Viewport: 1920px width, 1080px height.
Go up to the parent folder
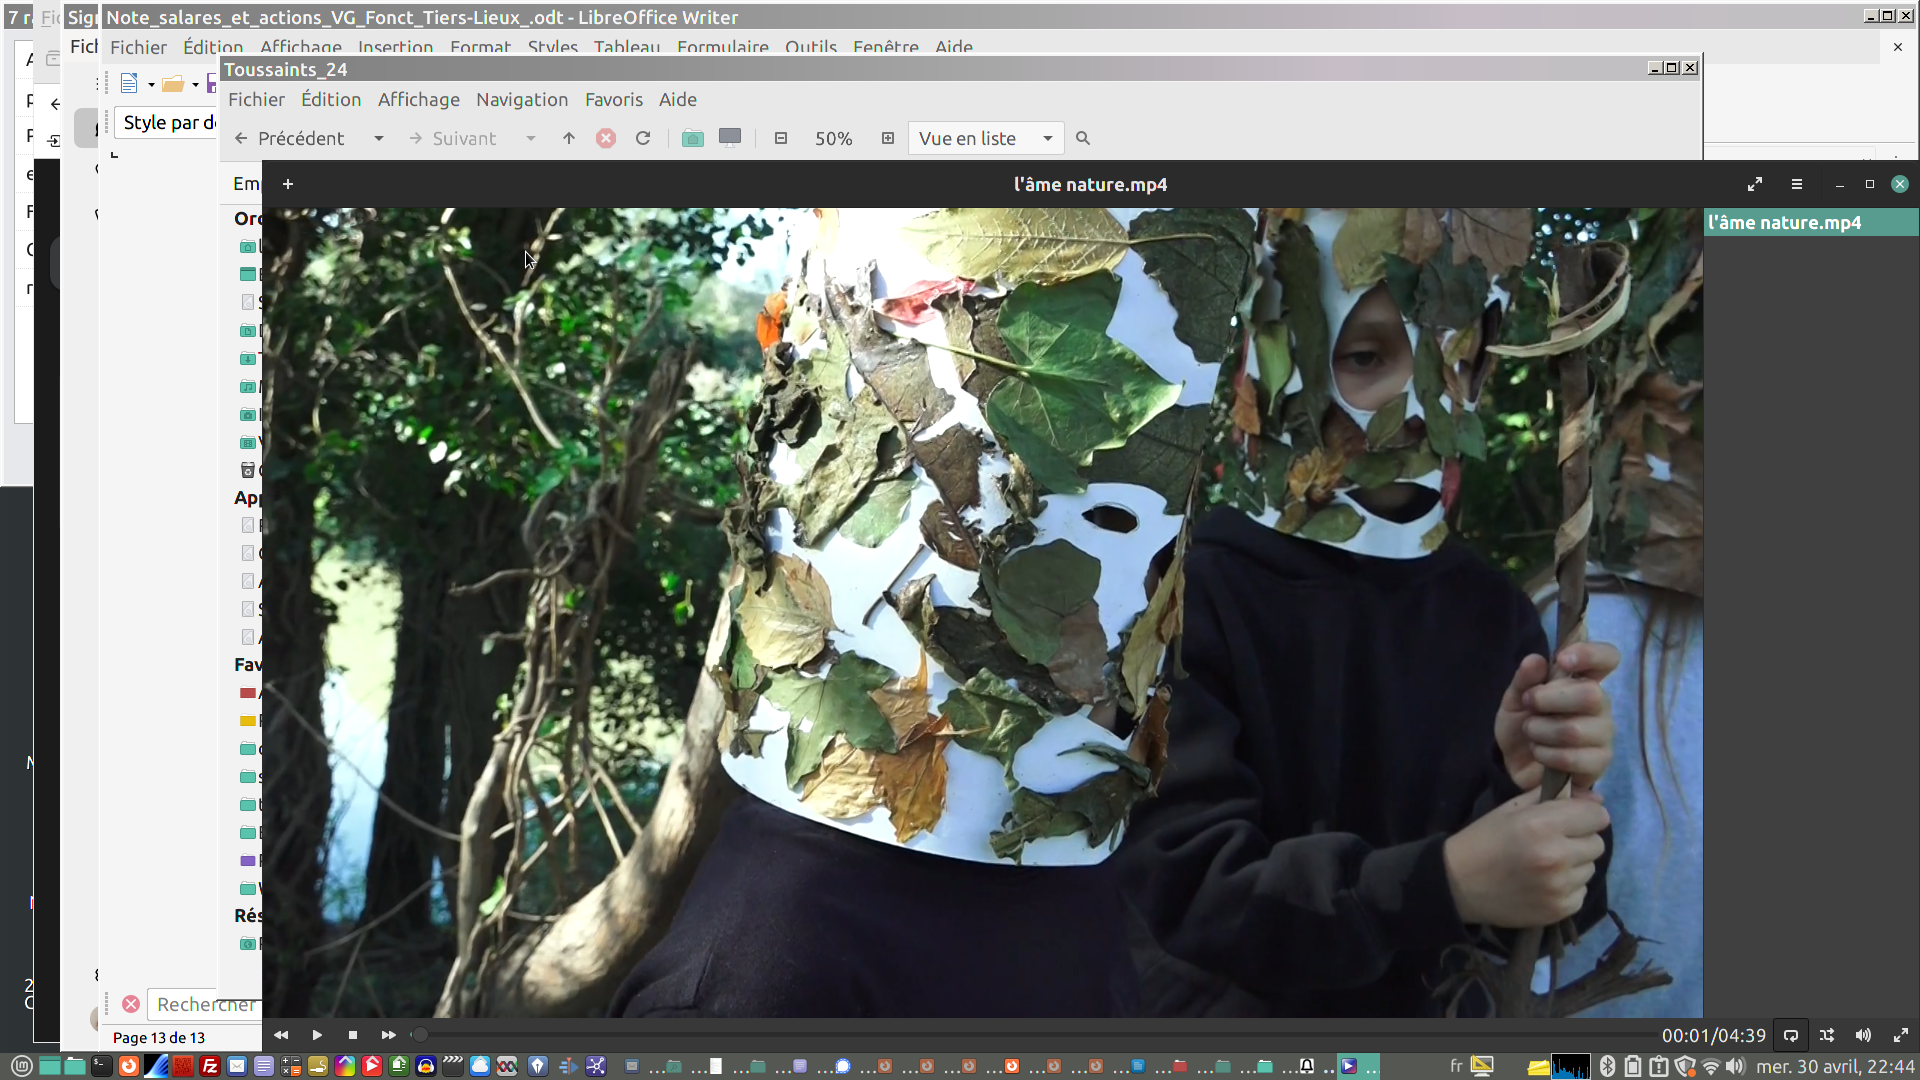pos(569,139)
